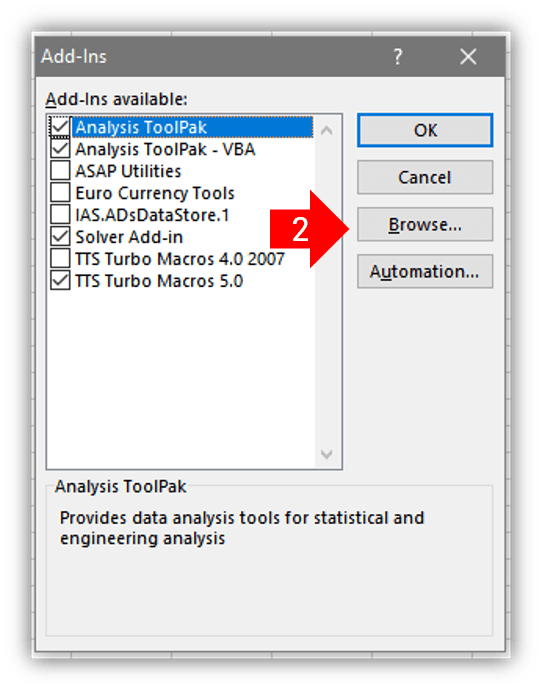Close the Add-Ins dialog
This screenshot has height=690, width=542.
[468, 56]
